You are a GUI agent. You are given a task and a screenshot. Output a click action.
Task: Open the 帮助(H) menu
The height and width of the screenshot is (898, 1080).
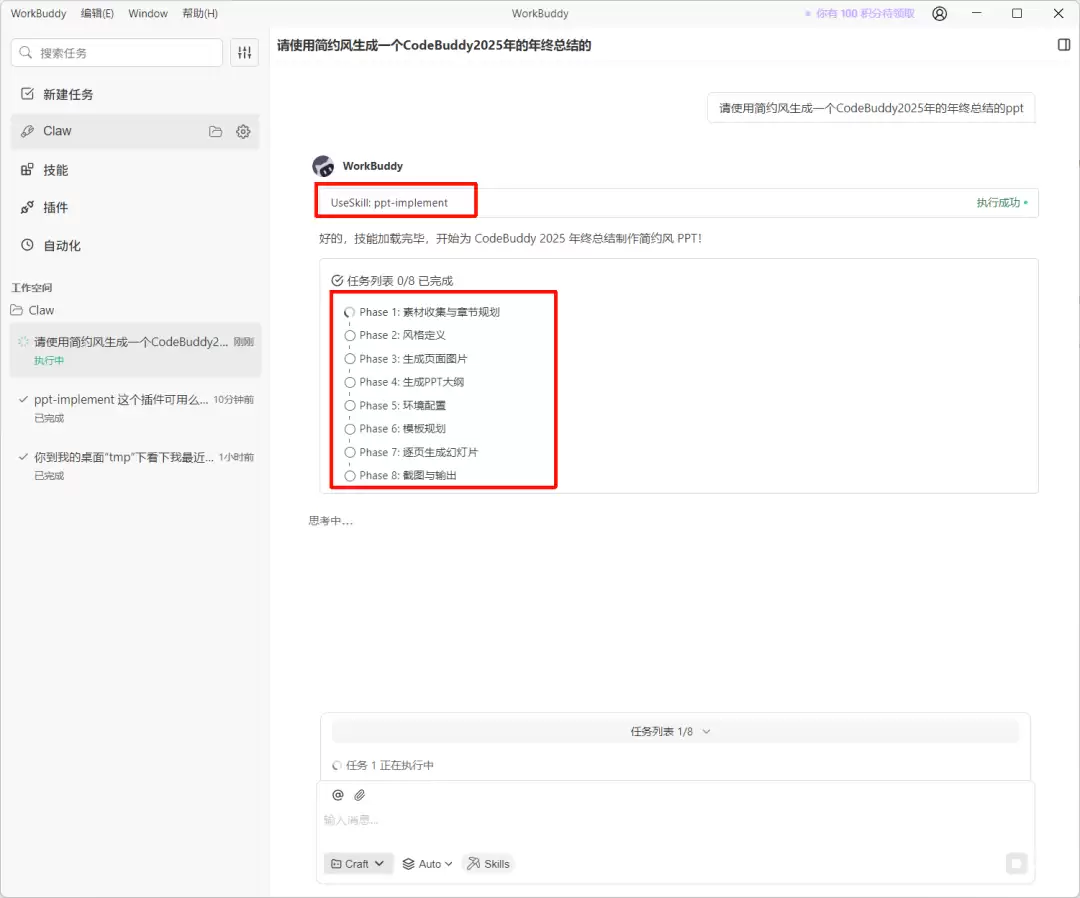[x=200, y=14]
